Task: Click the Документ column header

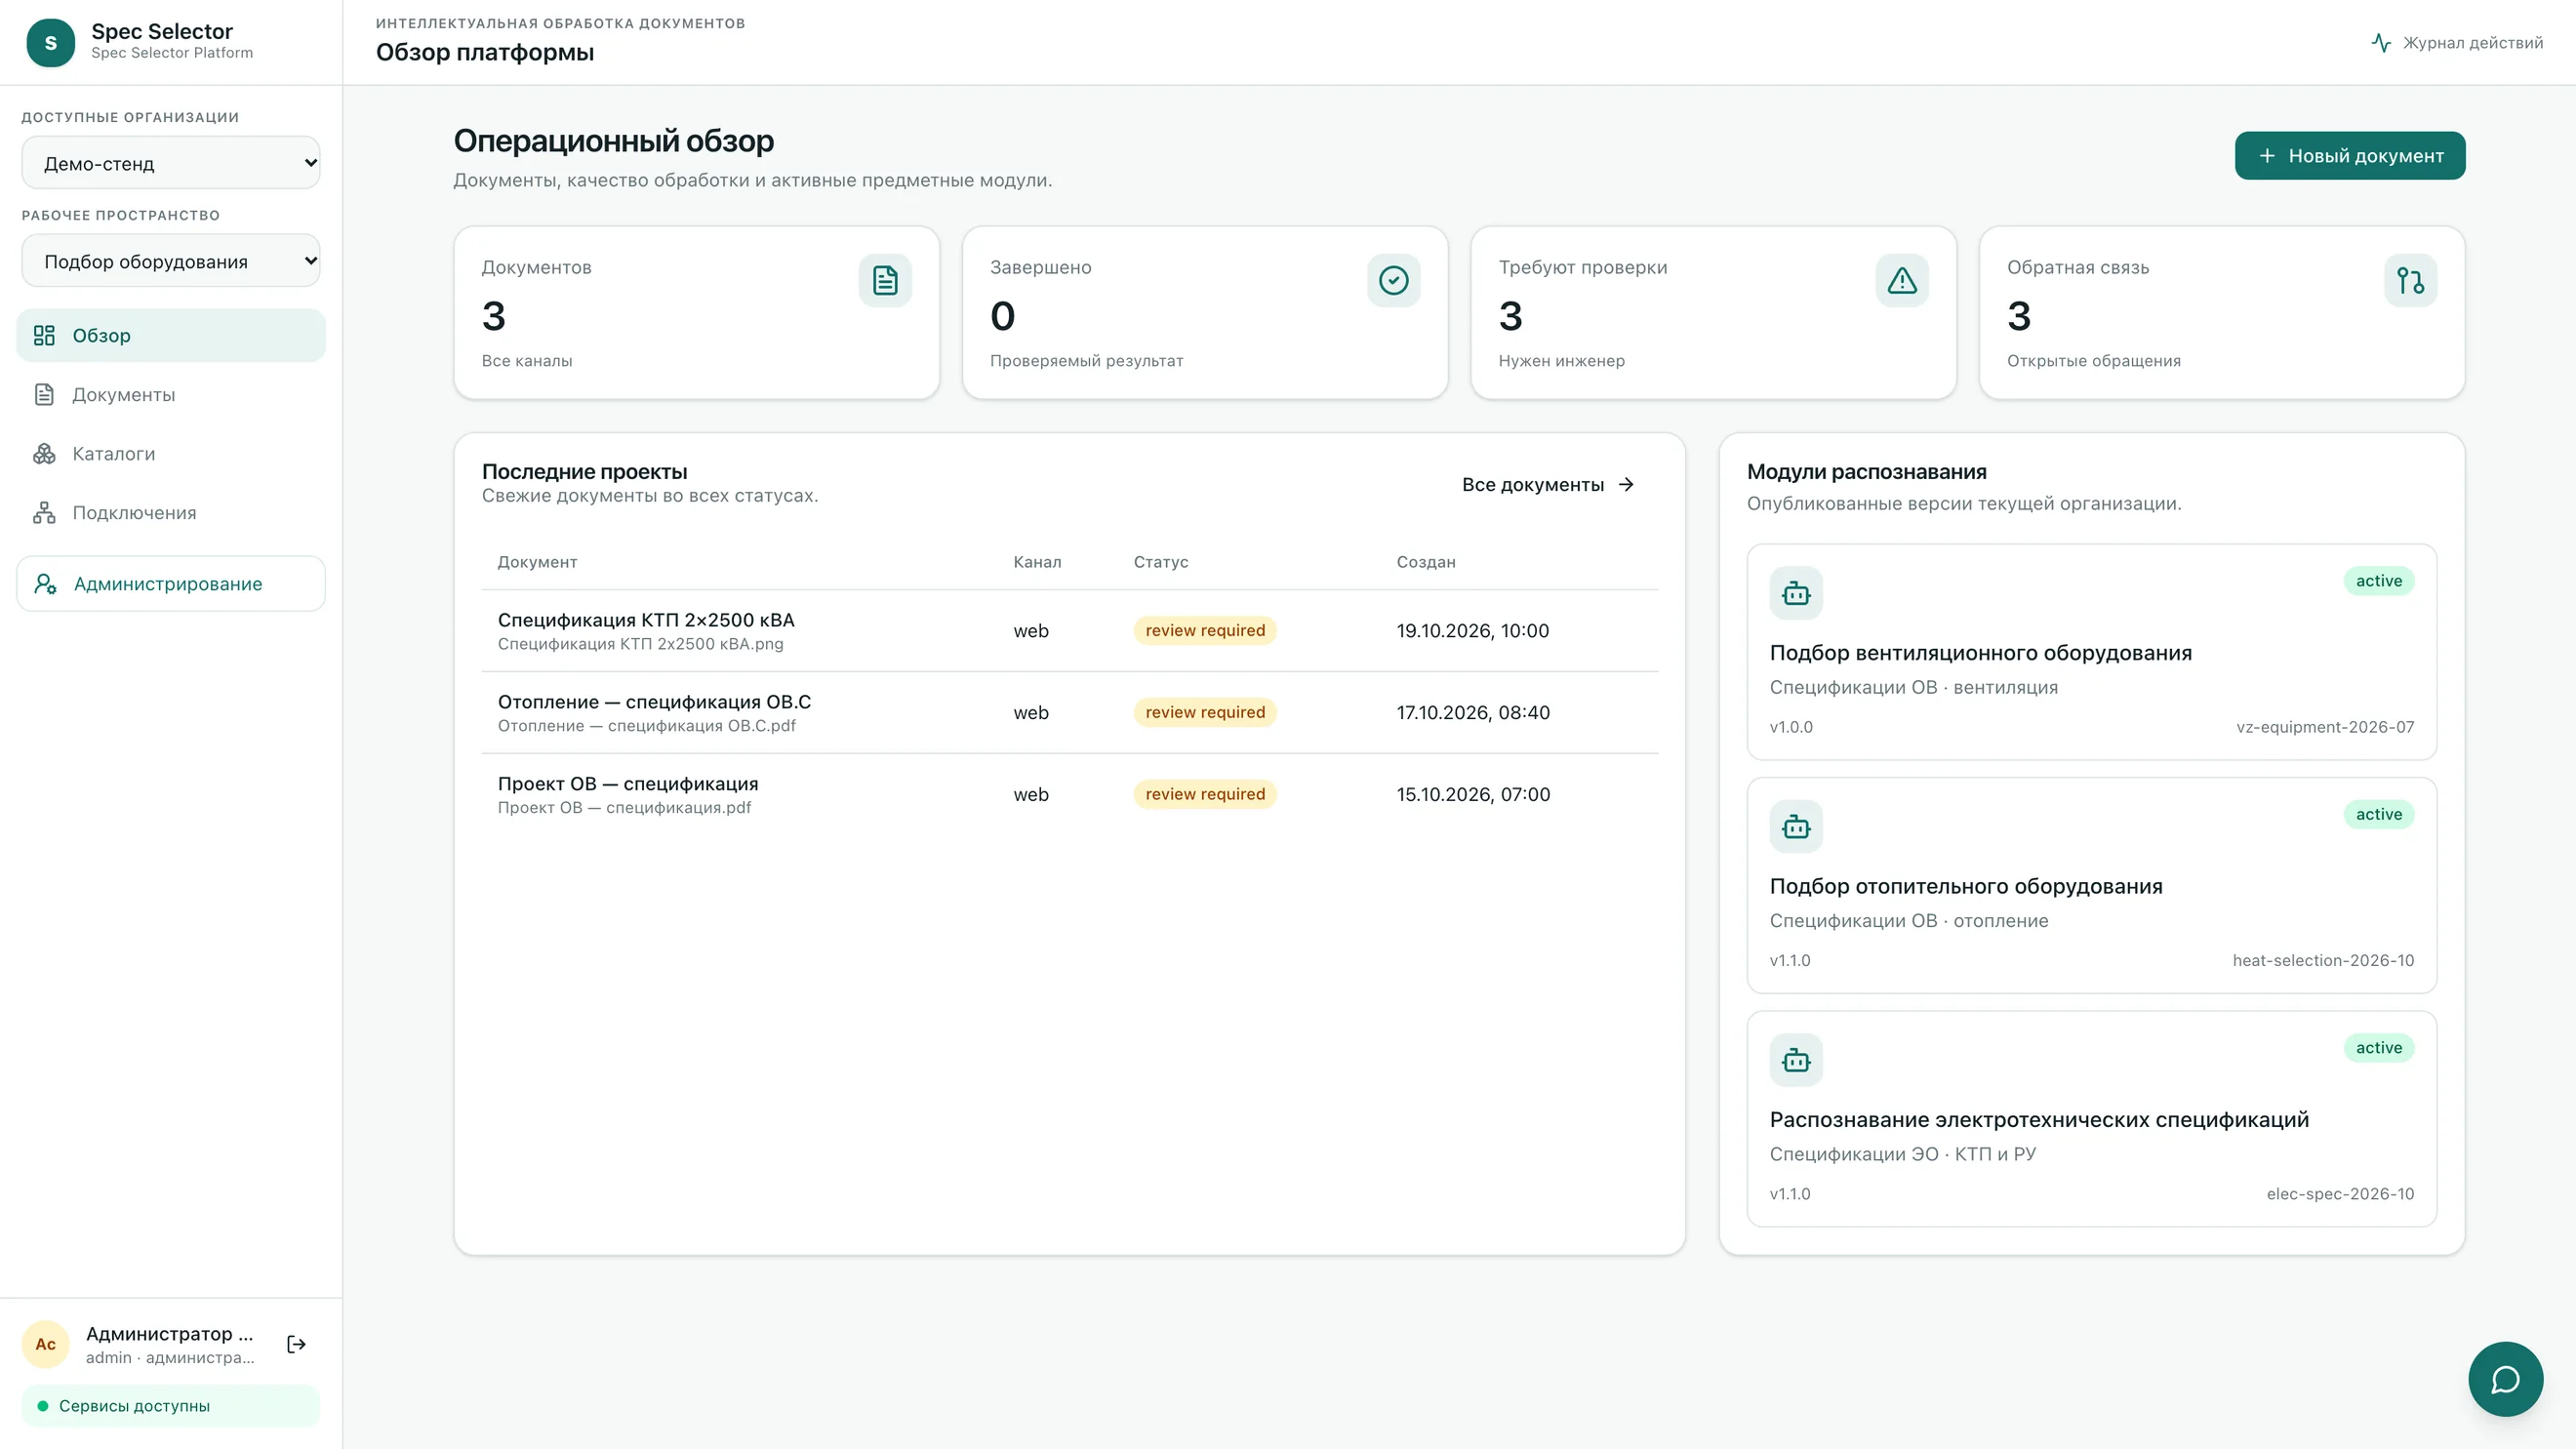Action: click(537, 562)
